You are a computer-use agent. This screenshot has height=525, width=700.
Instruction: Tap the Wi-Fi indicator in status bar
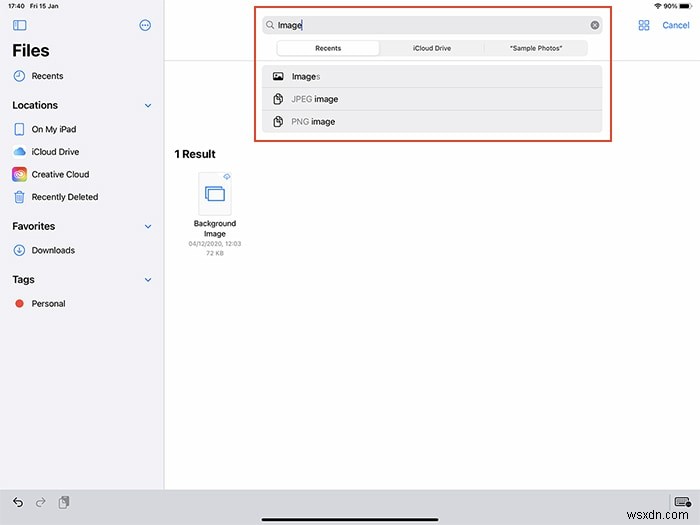[x=658, y=6]
